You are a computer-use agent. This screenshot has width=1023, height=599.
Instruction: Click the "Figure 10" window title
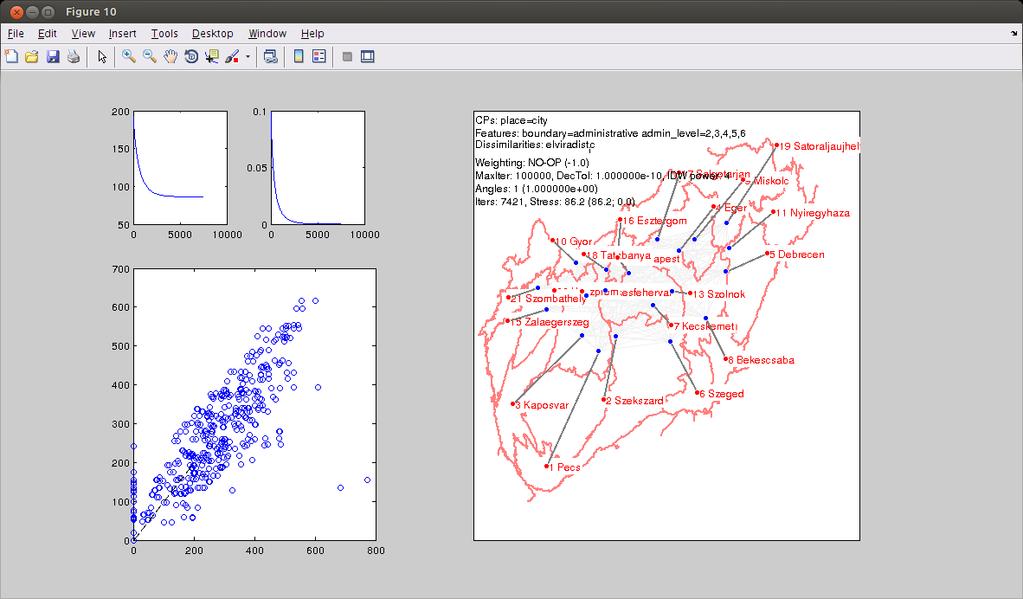click(91, 12)
